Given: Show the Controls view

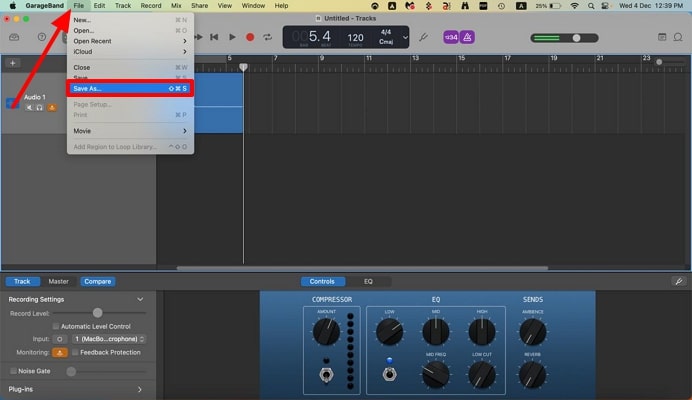Looking at the screenshot, I should coord(322,281).
